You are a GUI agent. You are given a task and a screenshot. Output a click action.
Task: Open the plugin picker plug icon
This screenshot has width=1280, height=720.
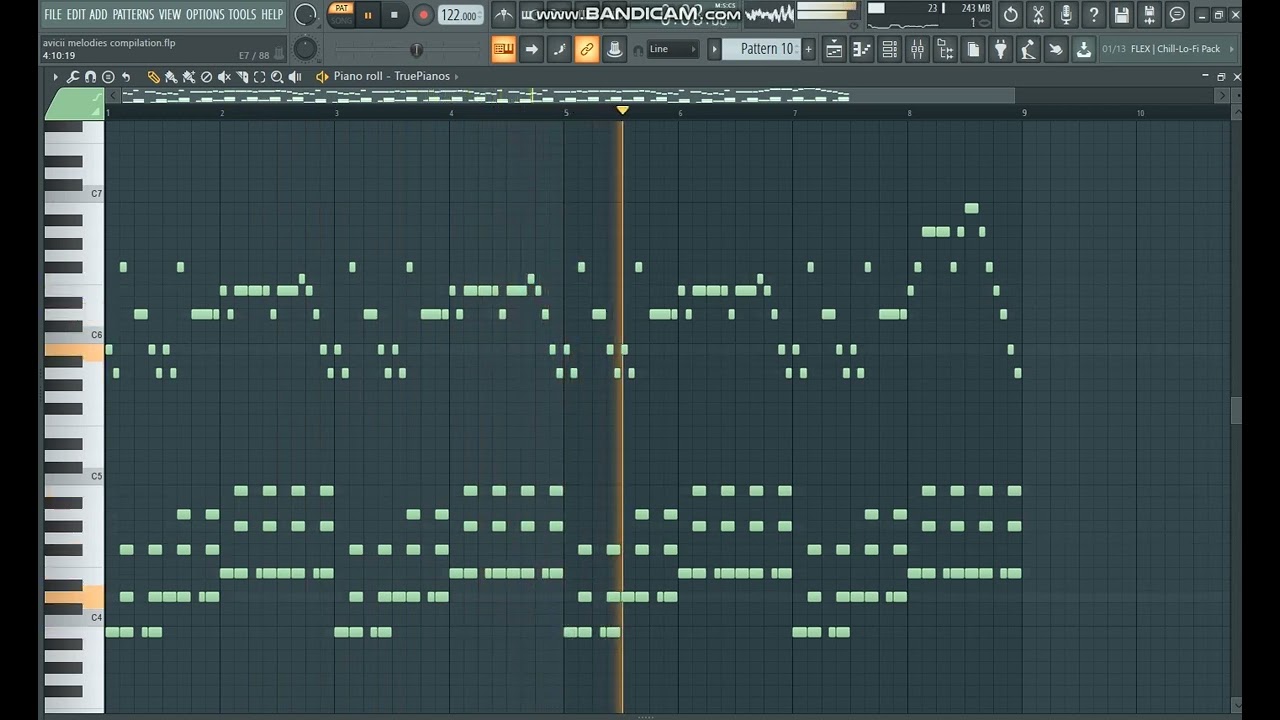[1000, 49]
